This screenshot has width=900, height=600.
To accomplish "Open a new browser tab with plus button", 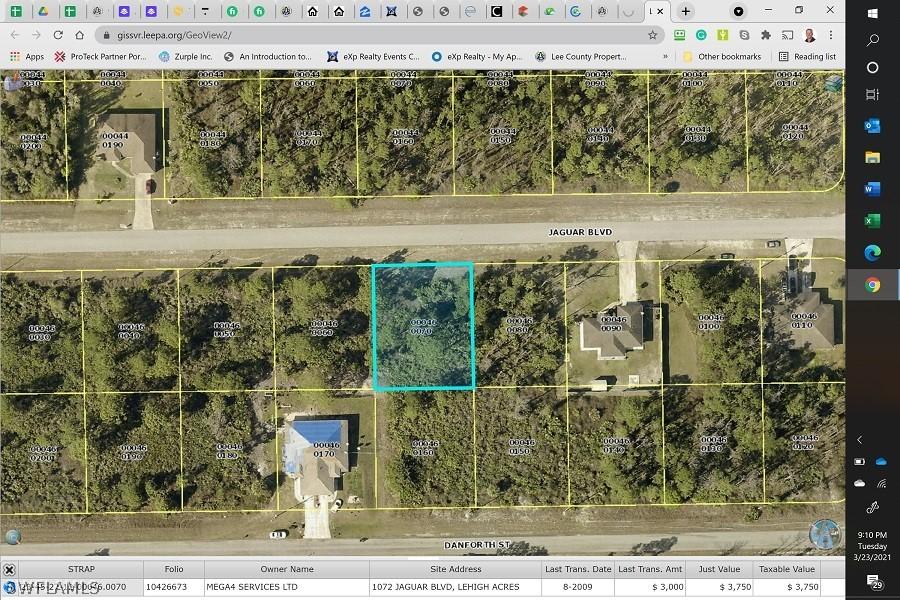I will pyautogui.click(x=684, y=12).
